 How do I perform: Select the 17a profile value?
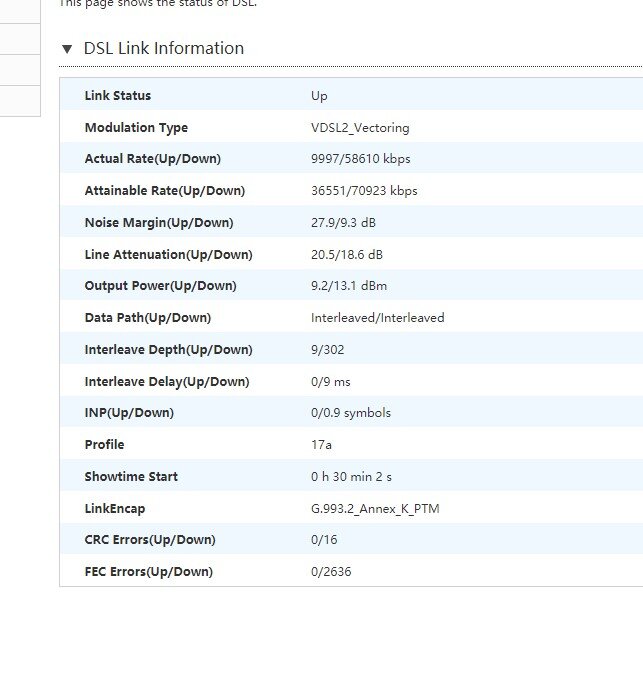[x=321, y=445]
